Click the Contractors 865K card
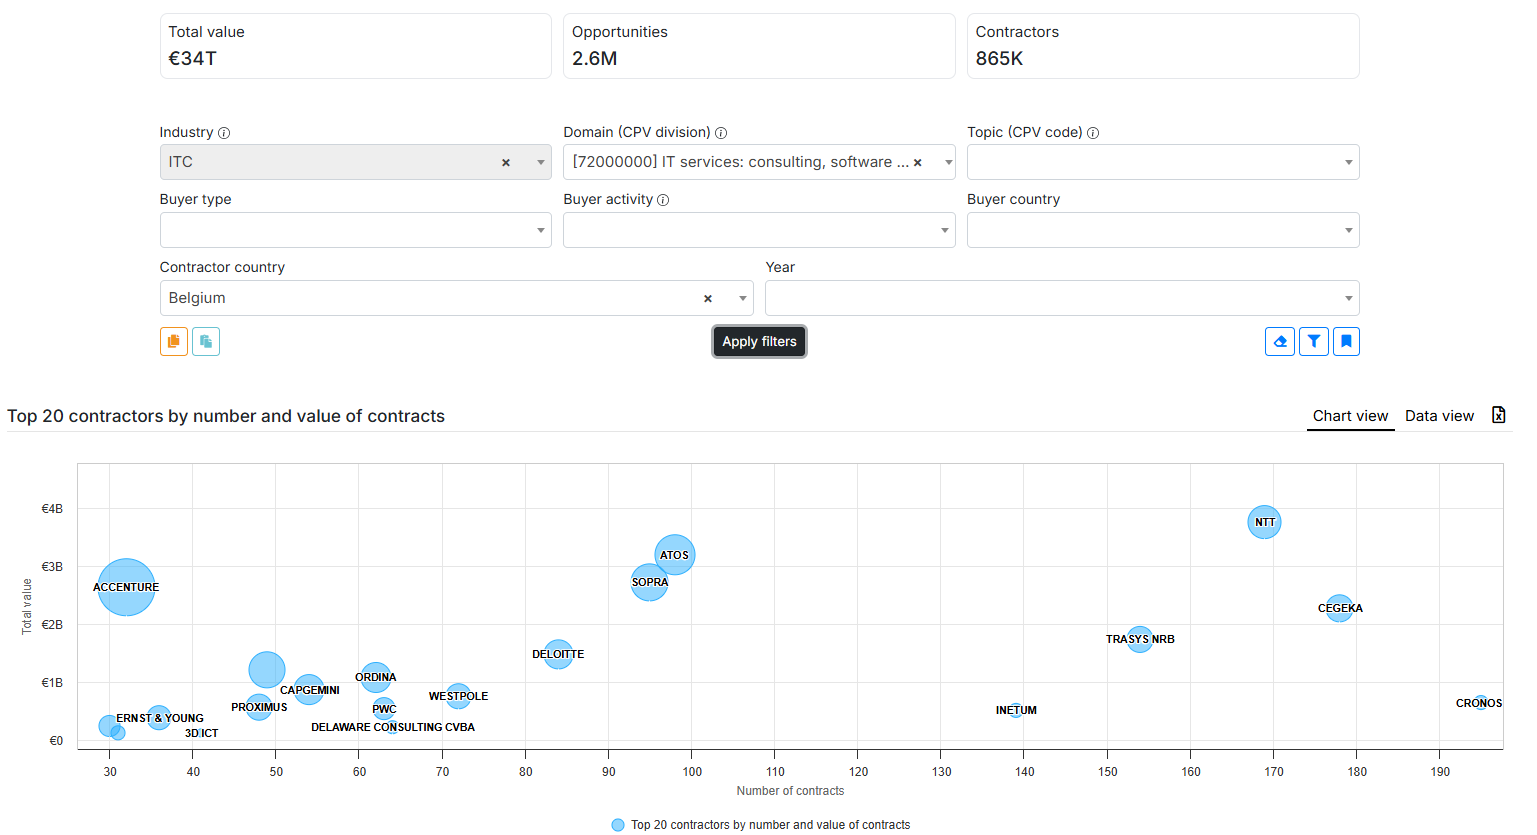1537x835 pixels. tap(1163, 46)
